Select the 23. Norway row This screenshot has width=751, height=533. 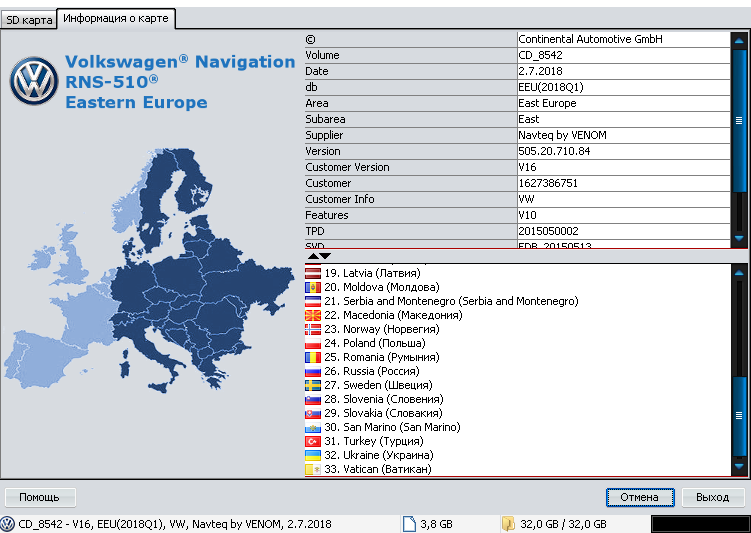point(517,329)
